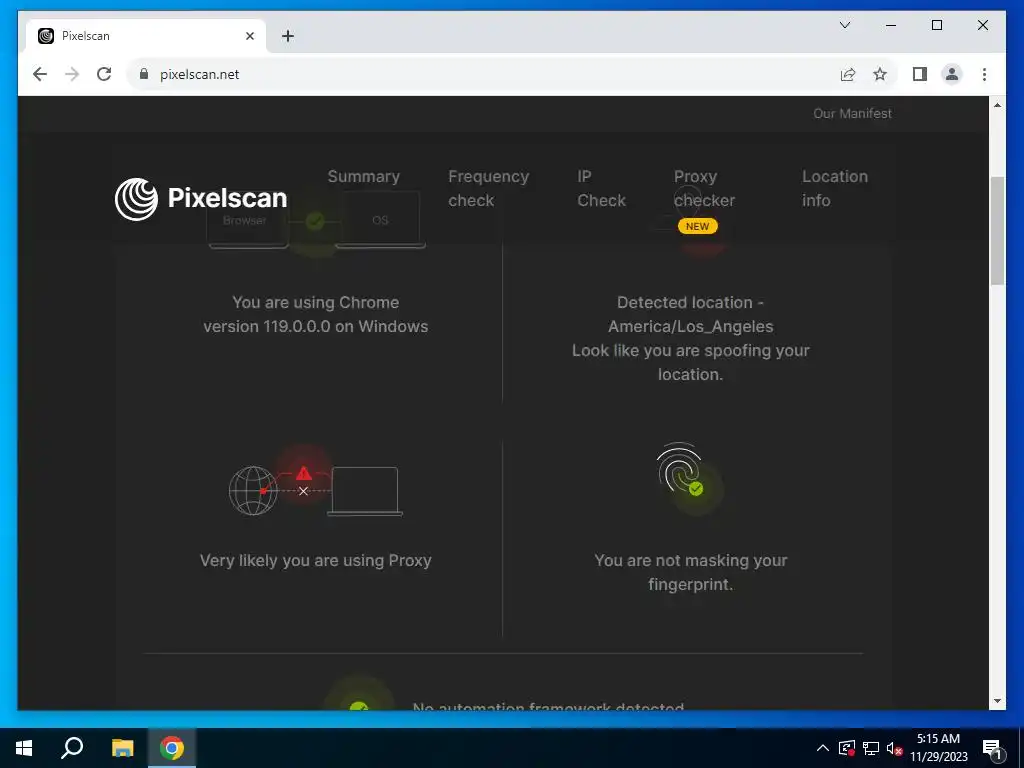1024x768 pixels.
Task: Reload the pixelscan.net page
Action: (104, 74)
